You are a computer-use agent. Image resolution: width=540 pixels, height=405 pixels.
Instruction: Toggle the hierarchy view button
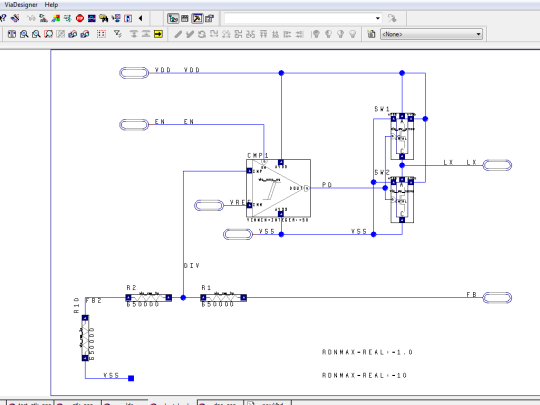click(173, 18)
